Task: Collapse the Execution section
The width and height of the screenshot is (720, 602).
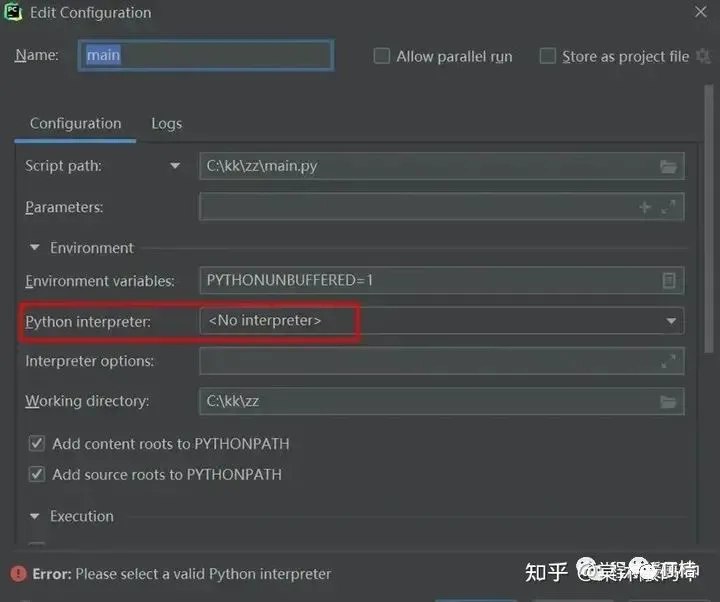Action: [x=35, y=517]
